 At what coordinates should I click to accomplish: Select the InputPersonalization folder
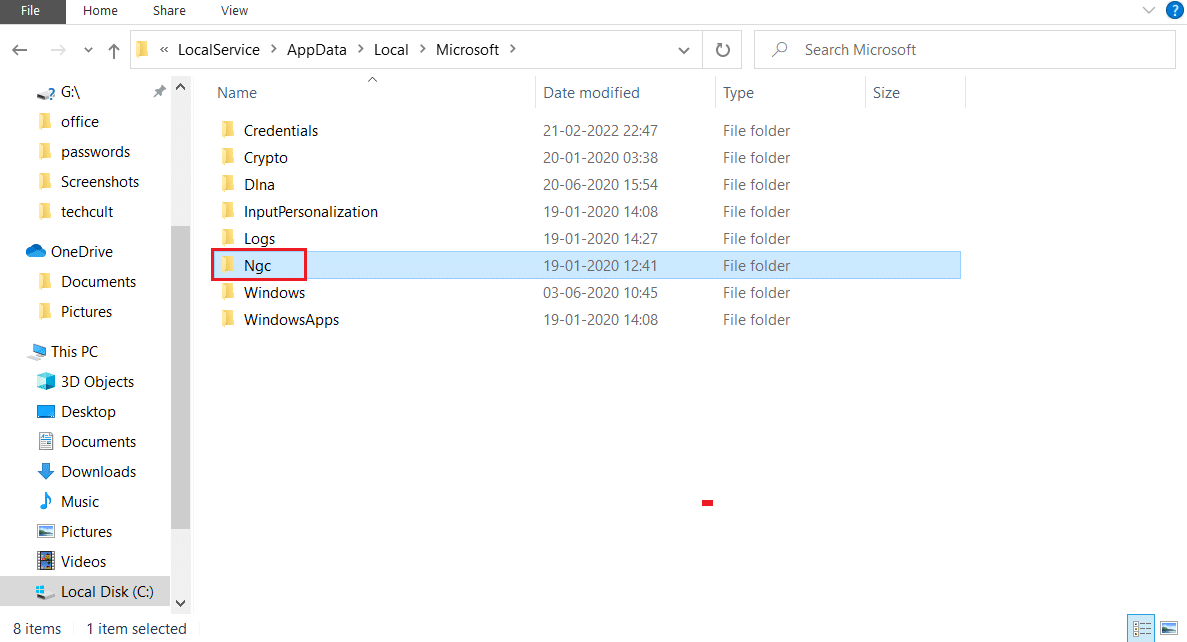pos(310,212)
